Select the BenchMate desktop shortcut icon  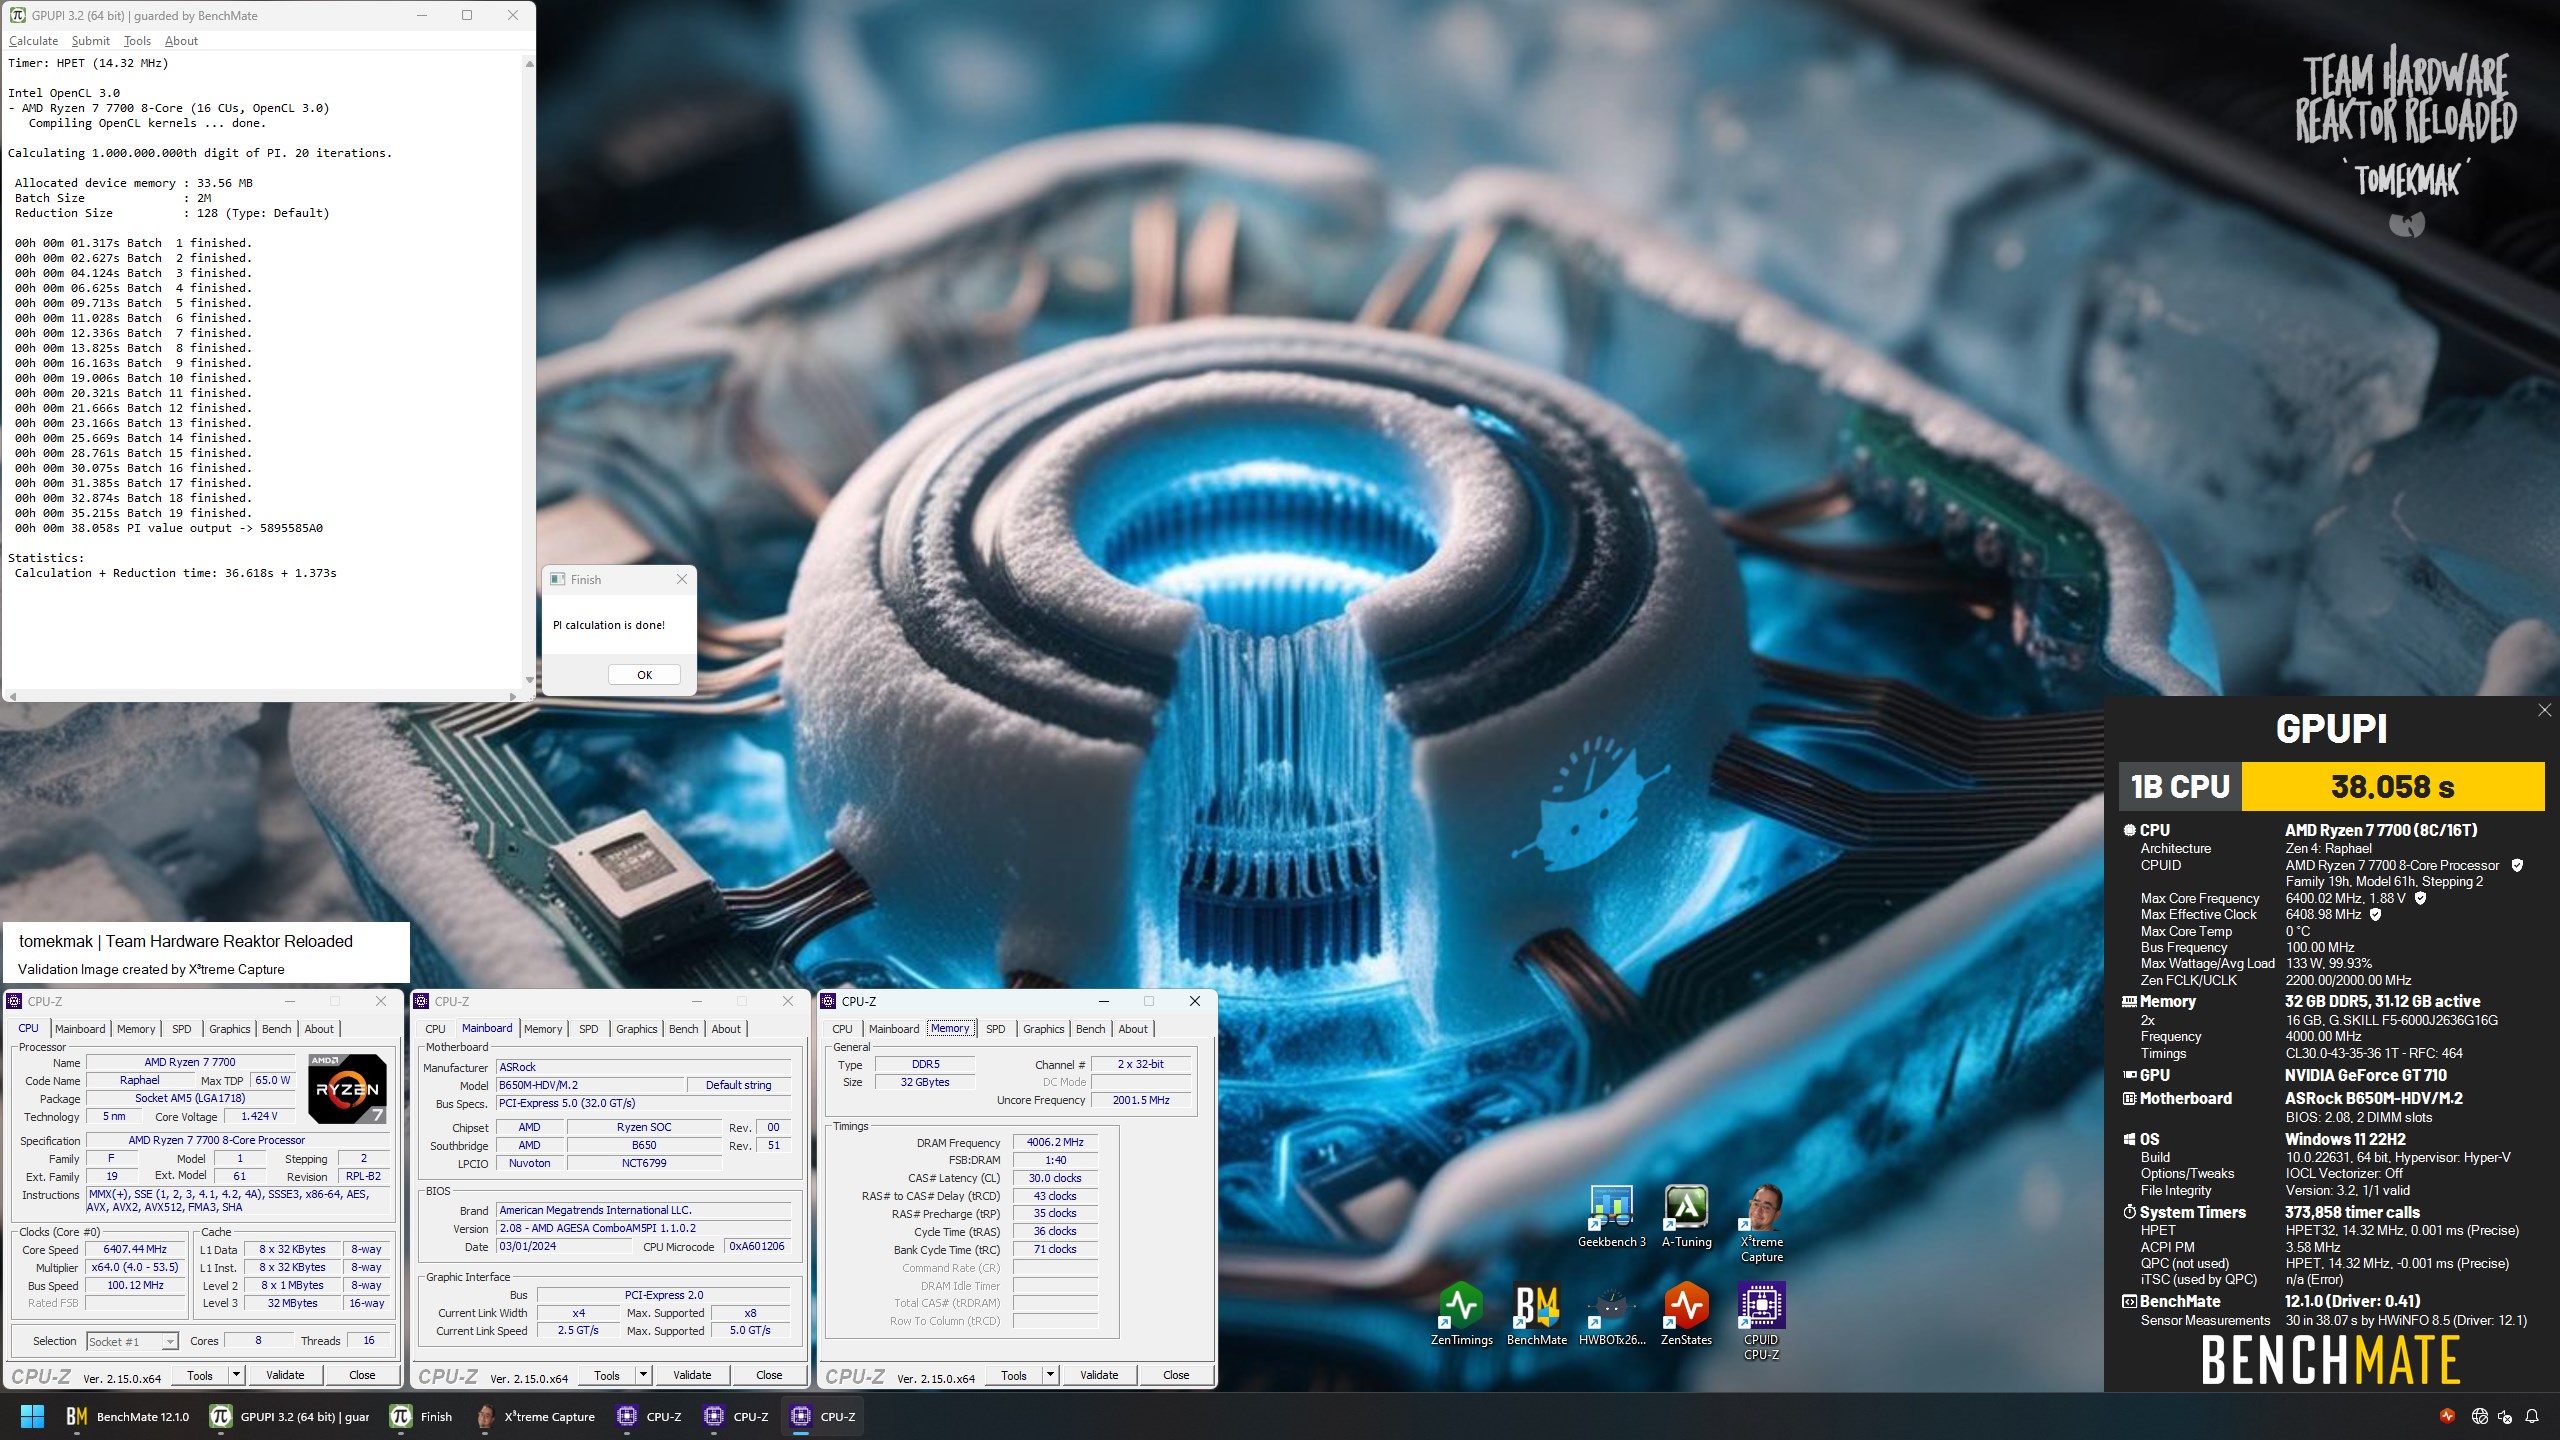pyautogui.click(x=1536, y=1314)
